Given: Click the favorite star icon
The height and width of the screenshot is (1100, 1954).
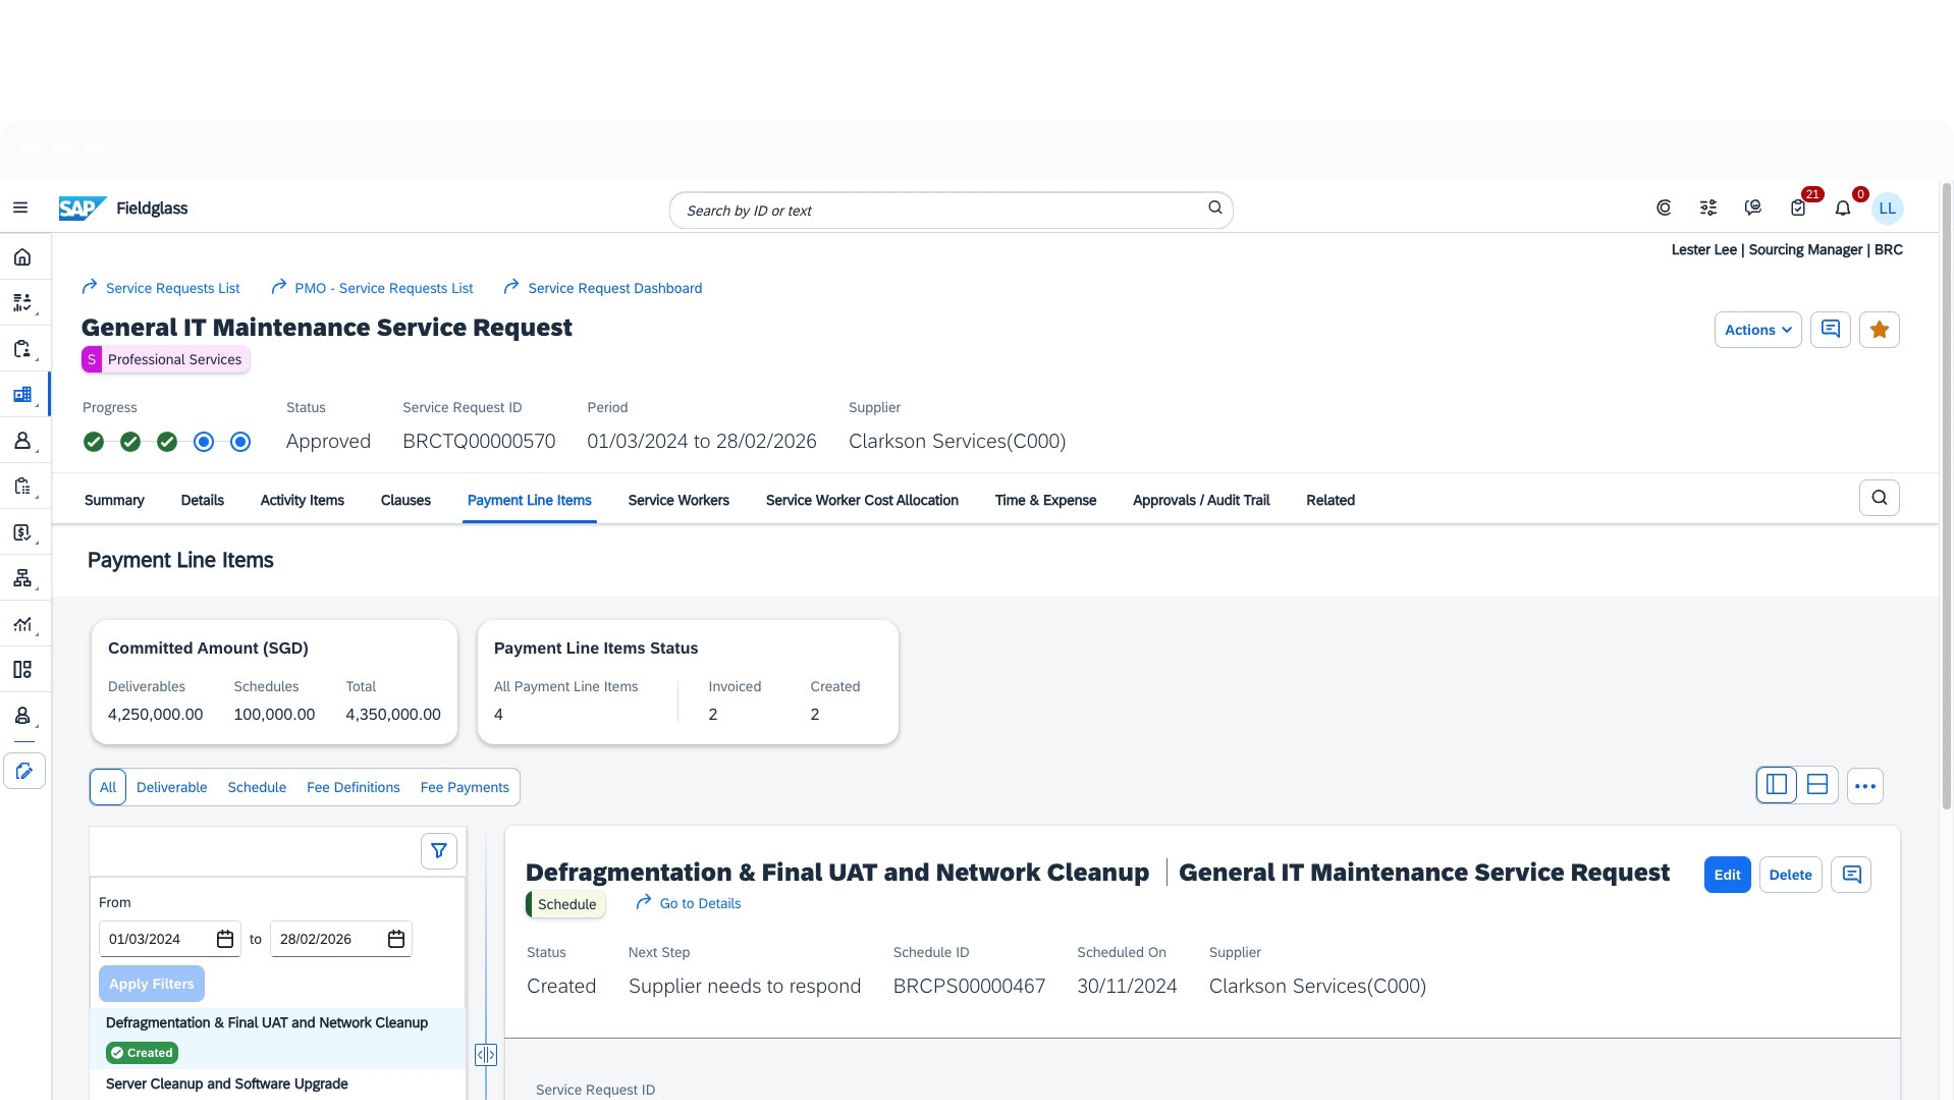Looking at the screenshot, I should [1879, 330].
